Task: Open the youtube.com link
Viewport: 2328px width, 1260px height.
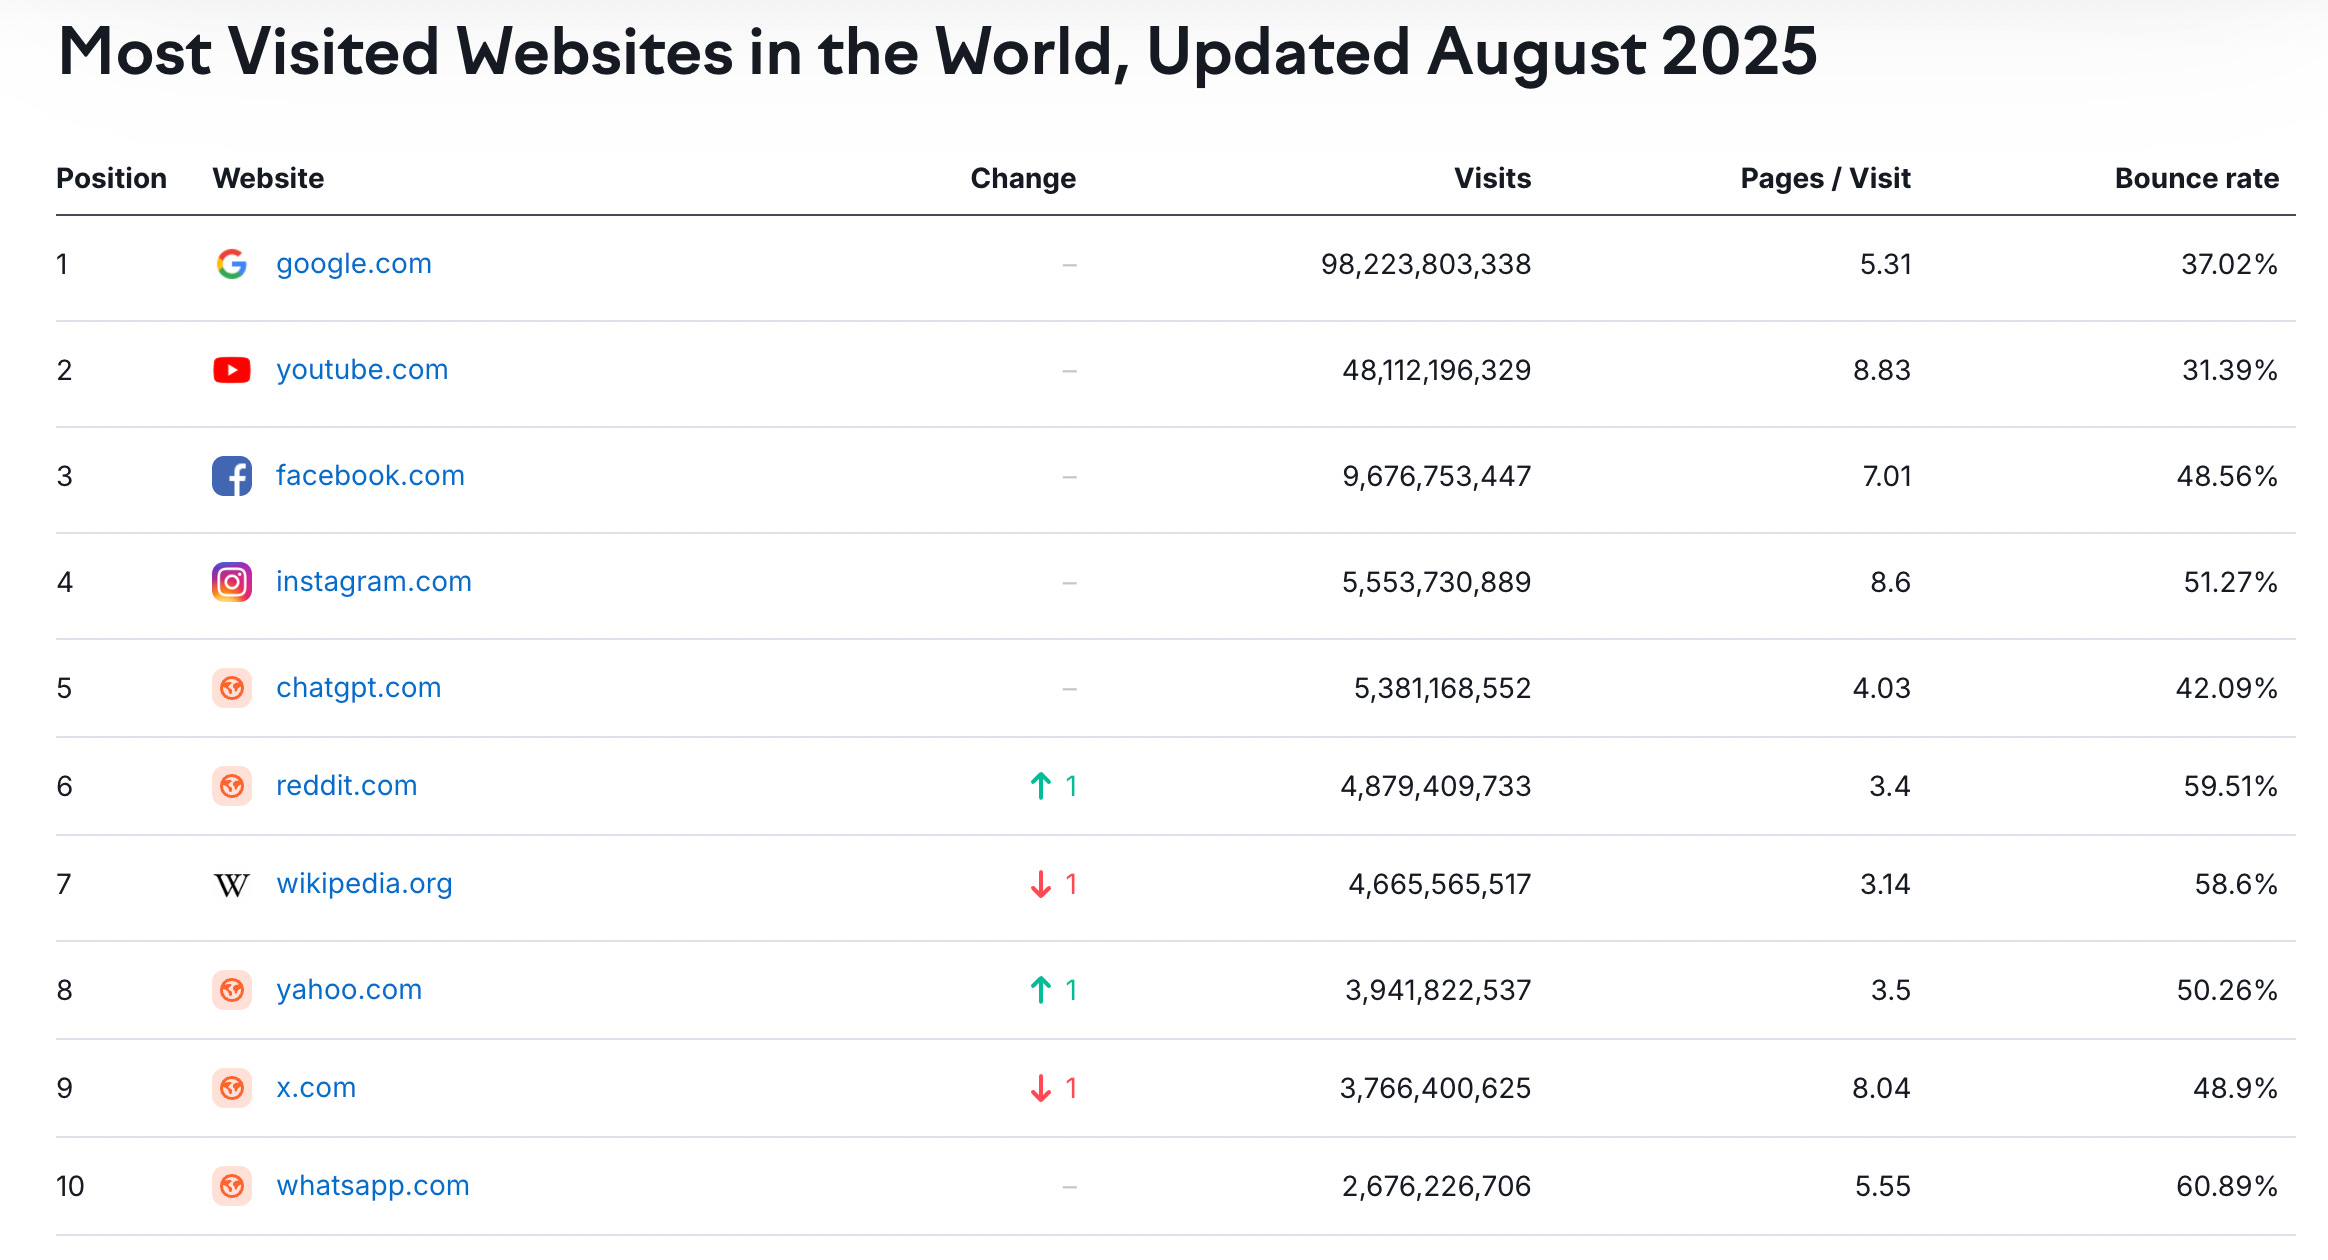Action: tap(361, 369)
